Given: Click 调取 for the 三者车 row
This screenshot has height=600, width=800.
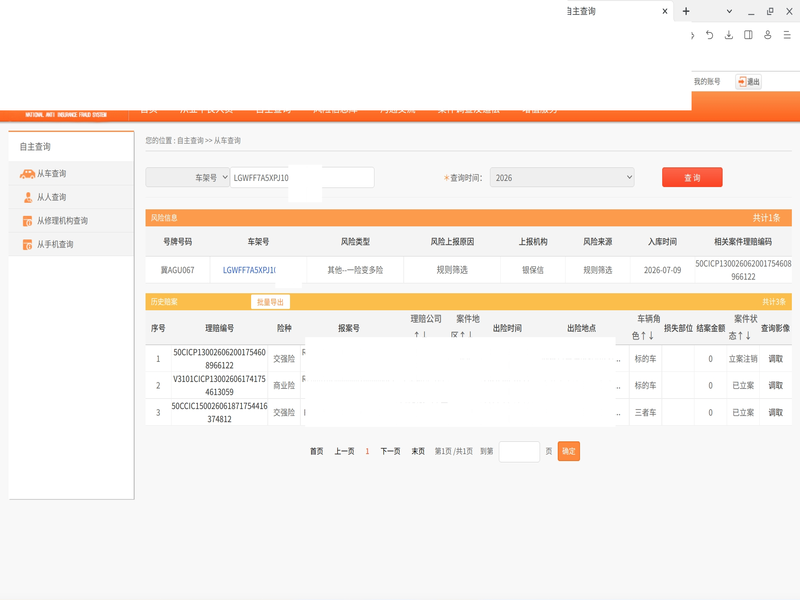Looking at the screenshot, I should click(776, 413).
